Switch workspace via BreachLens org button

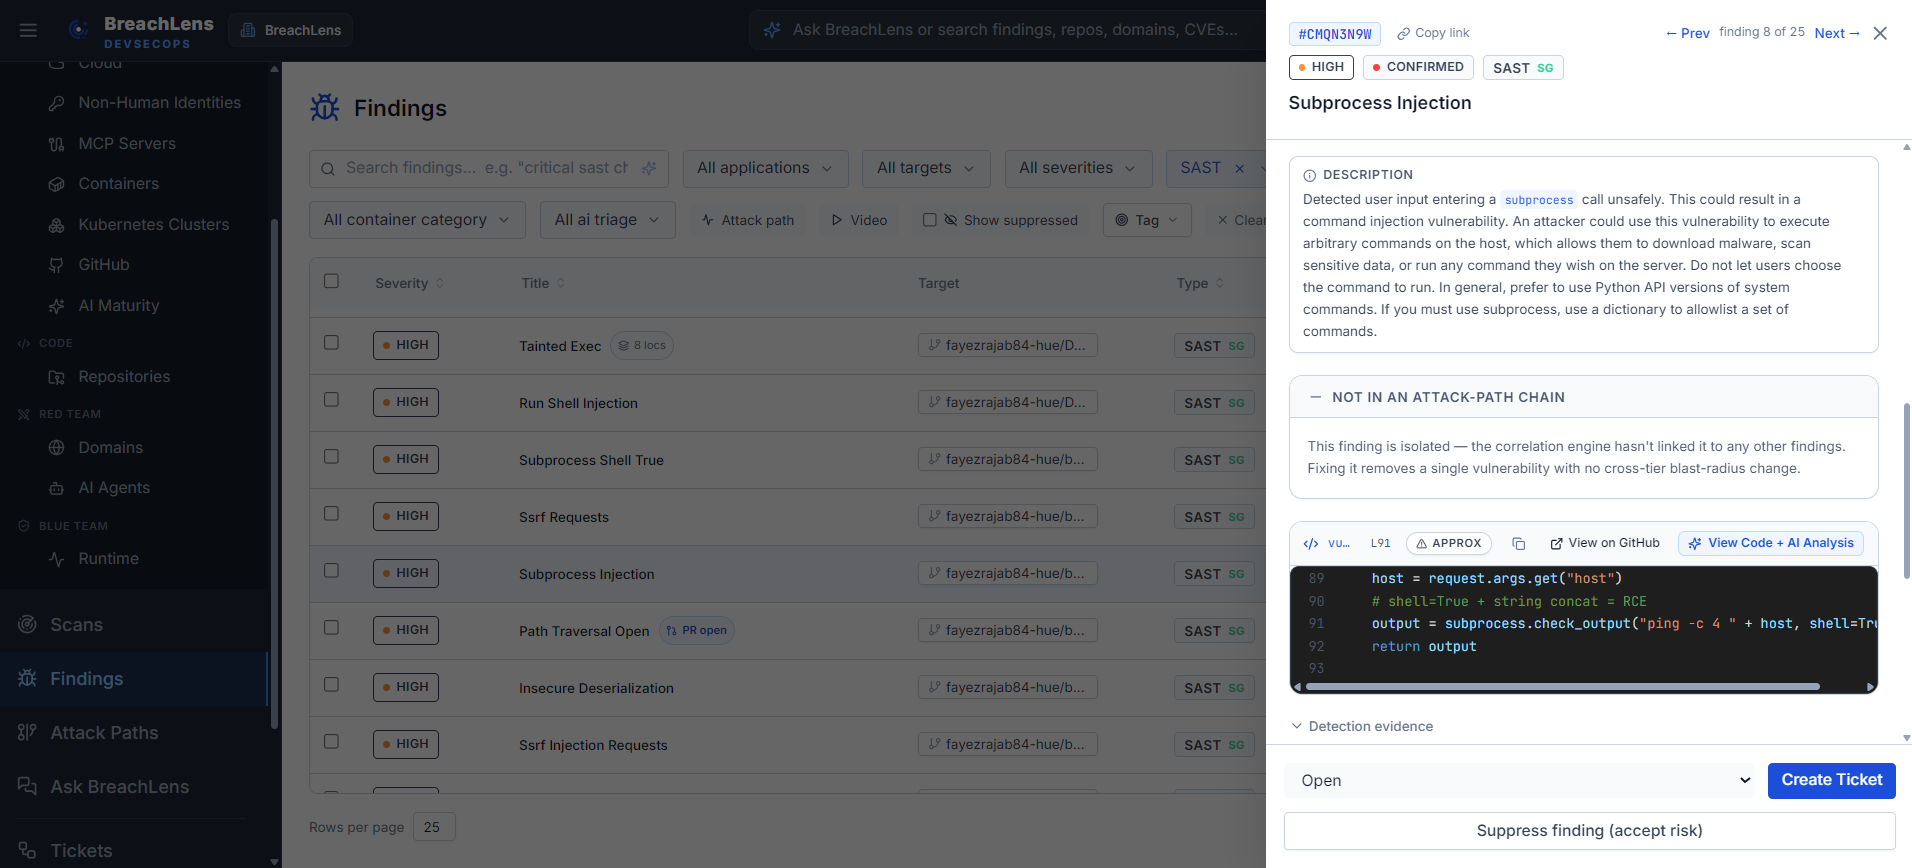(291, 30)
